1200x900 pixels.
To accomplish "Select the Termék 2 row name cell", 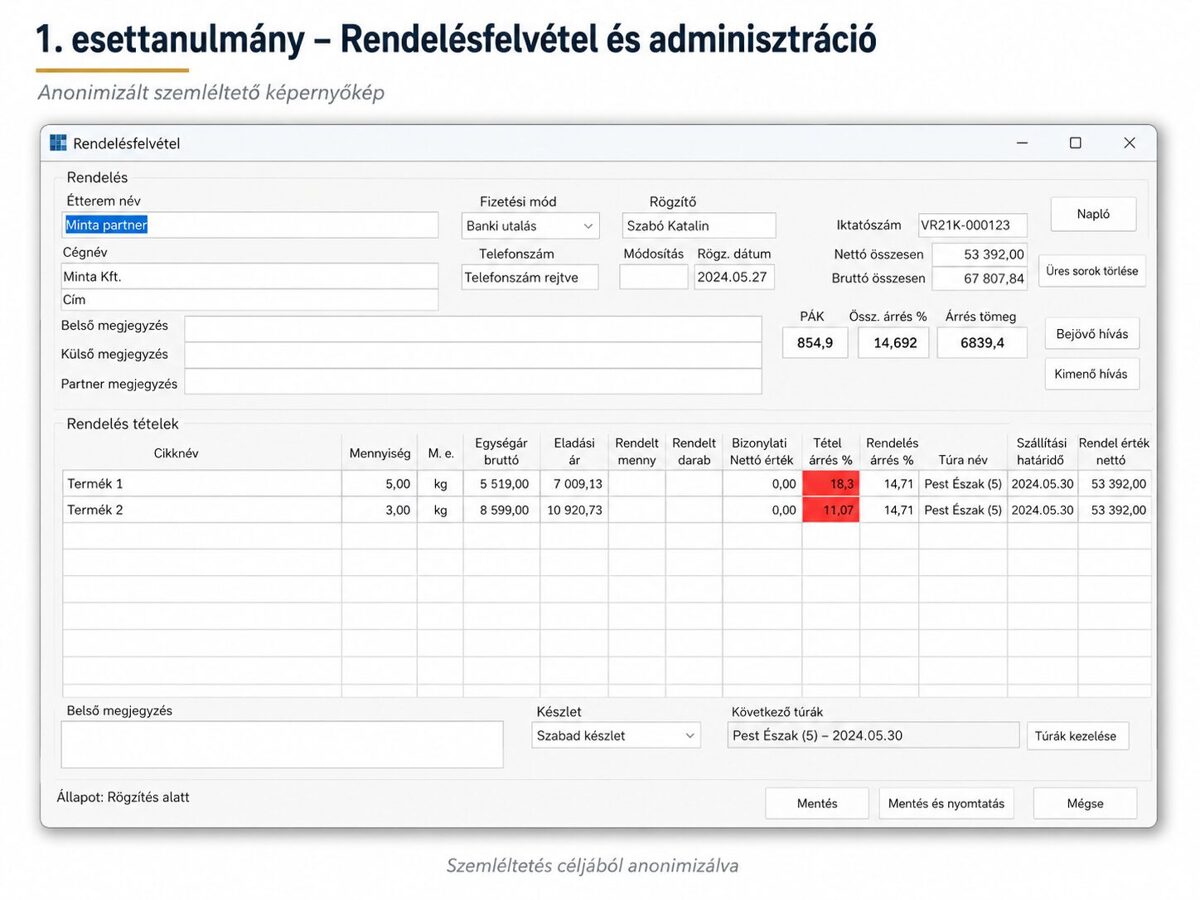I will pos(202,510).
